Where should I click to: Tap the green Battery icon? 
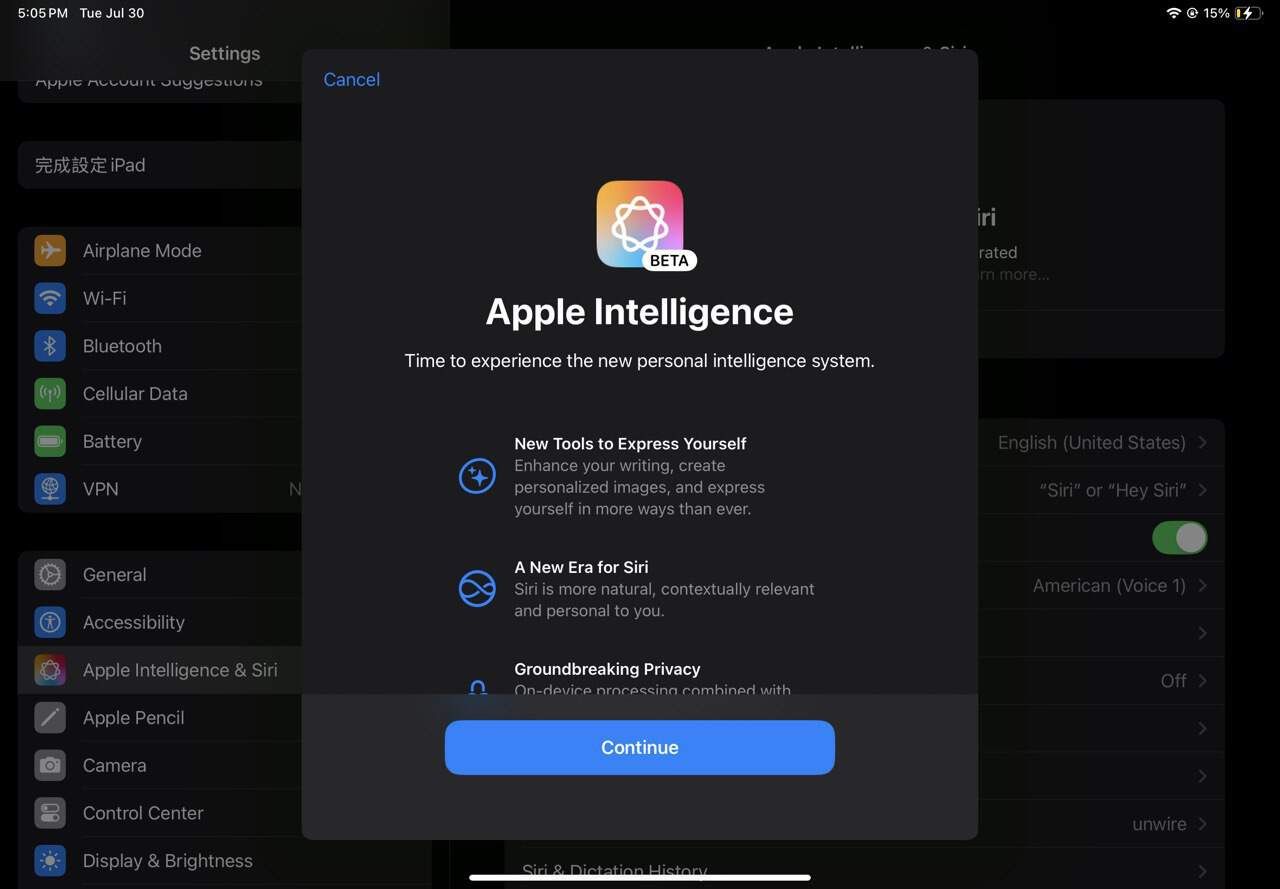[x=50, y=441]
